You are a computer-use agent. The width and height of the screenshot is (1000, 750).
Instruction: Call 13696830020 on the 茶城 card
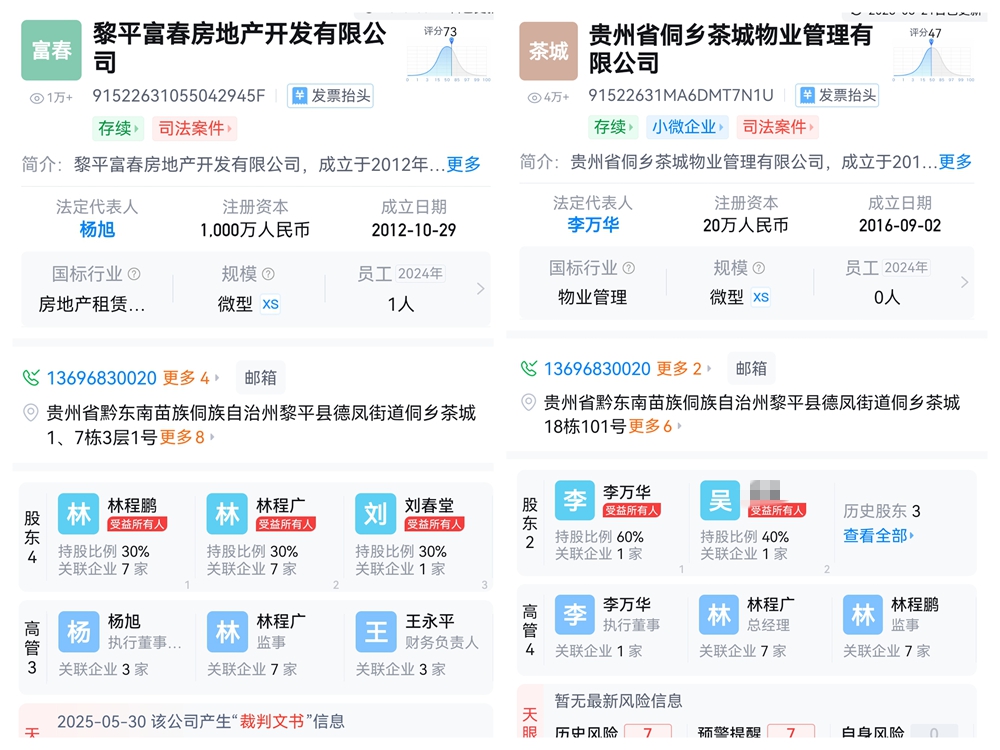click(597, 369)
